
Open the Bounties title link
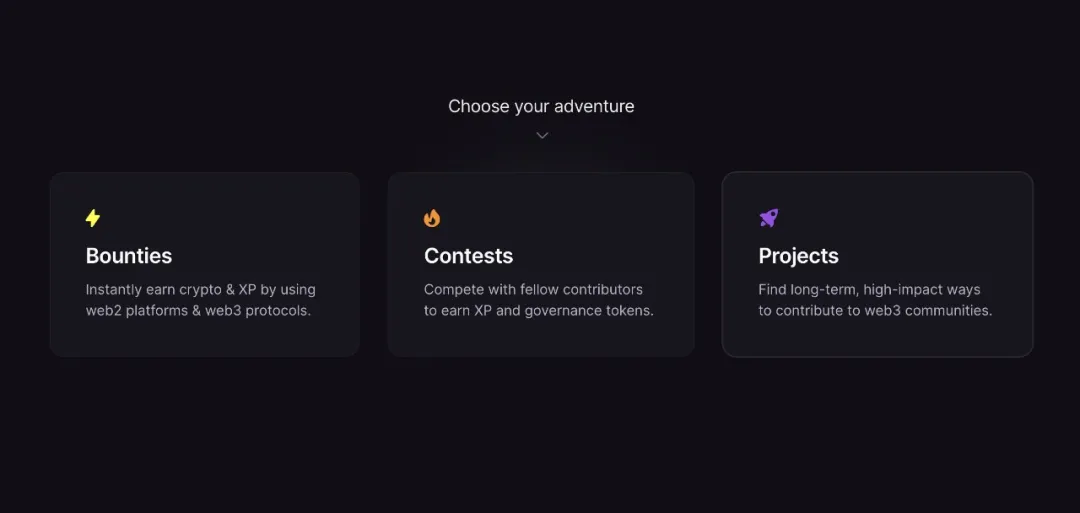click(x=129, y=256)
